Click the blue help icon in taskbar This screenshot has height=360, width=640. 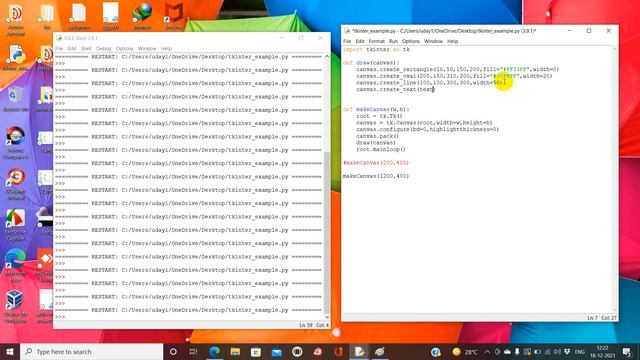[436, 352]
